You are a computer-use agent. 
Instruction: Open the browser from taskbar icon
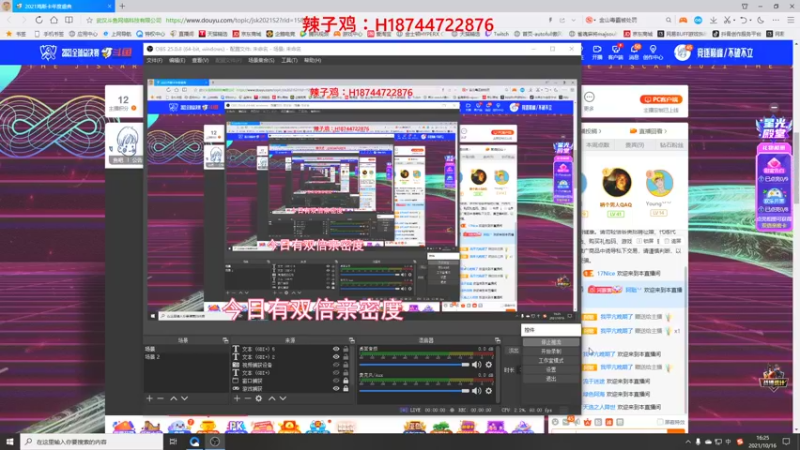(194, 442)
